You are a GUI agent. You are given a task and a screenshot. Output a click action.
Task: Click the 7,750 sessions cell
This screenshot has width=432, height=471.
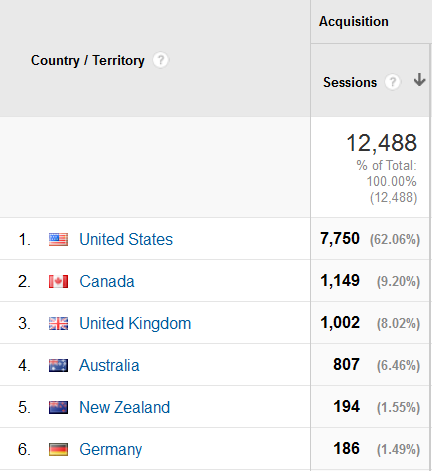coord(340,239)
